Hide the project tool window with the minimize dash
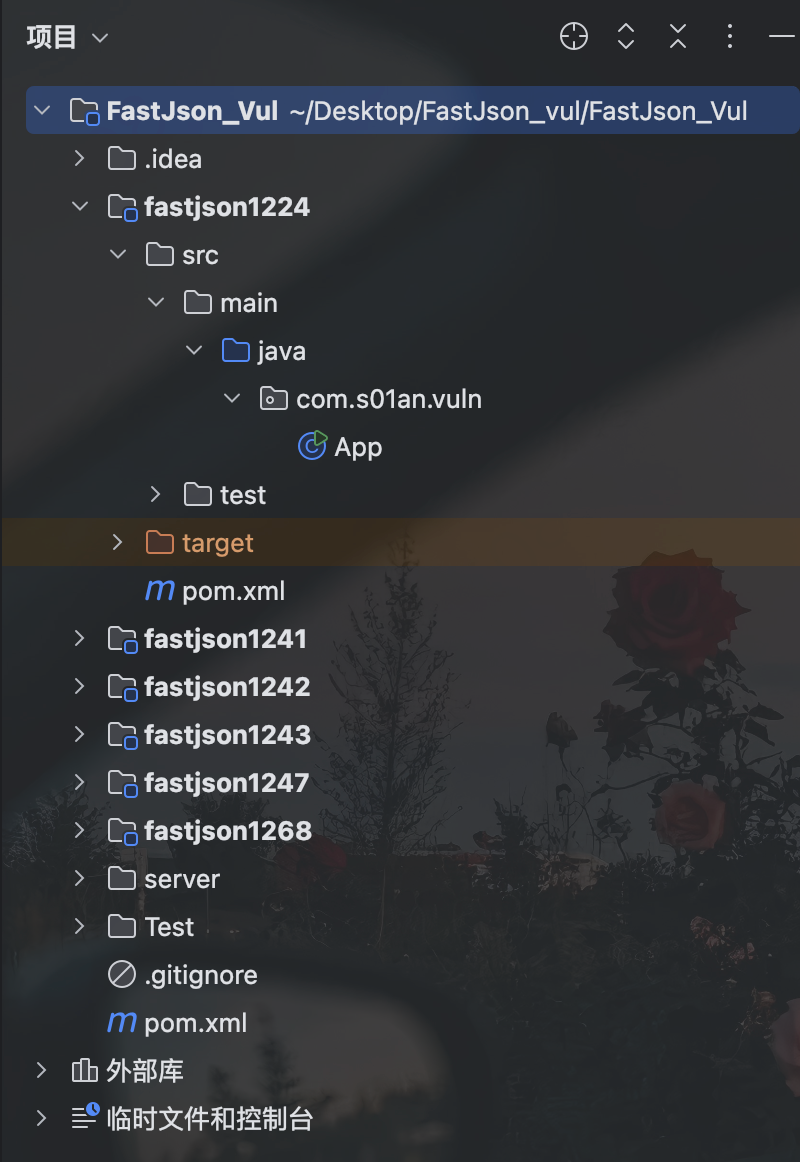This screenshot has width=800, height=1162. pyautogui.click(x=782, y=36)
